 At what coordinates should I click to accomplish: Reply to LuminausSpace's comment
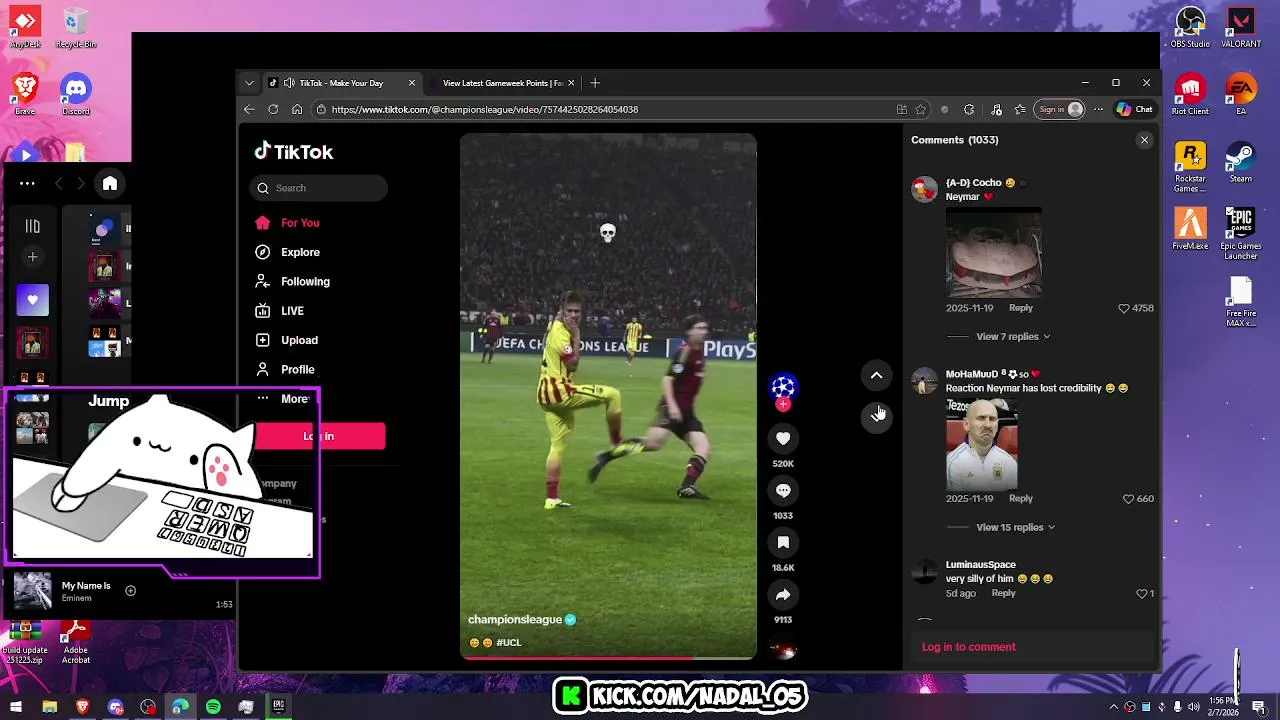(x=1003, y=593)
